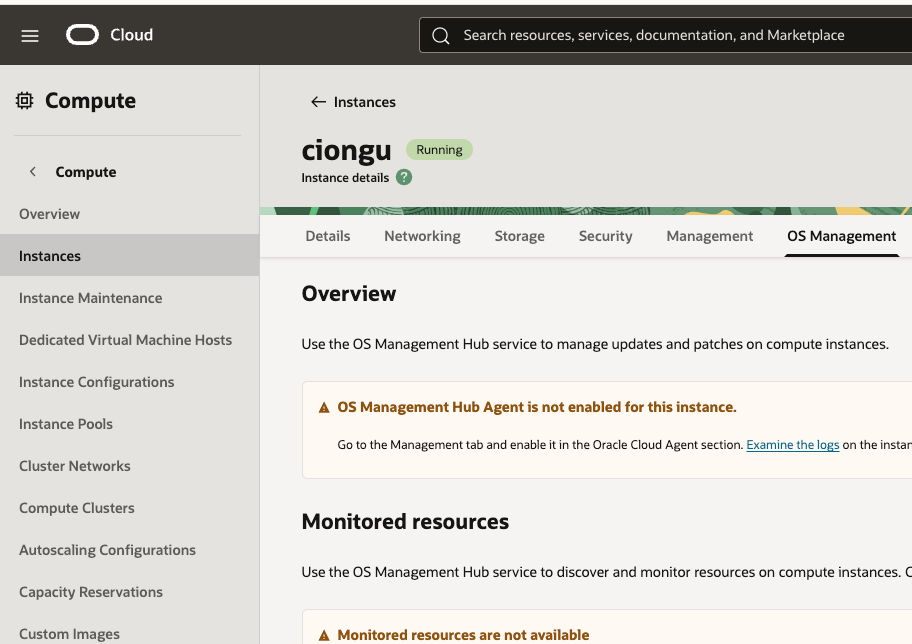The image size is (912, 644).
Task: Click the Compute chip icon
Action: pos(25,100)
